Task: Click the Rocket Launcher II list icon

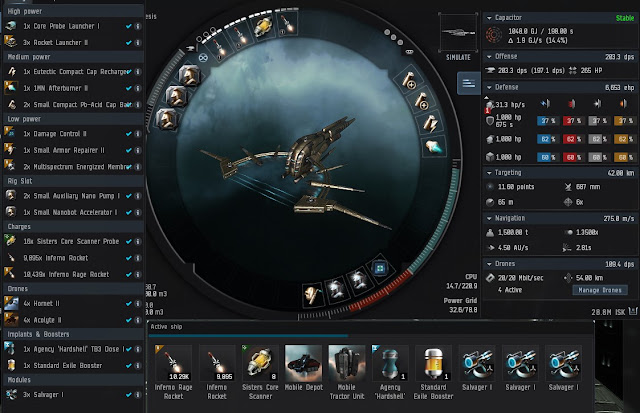Action: [x=11, y=42]
